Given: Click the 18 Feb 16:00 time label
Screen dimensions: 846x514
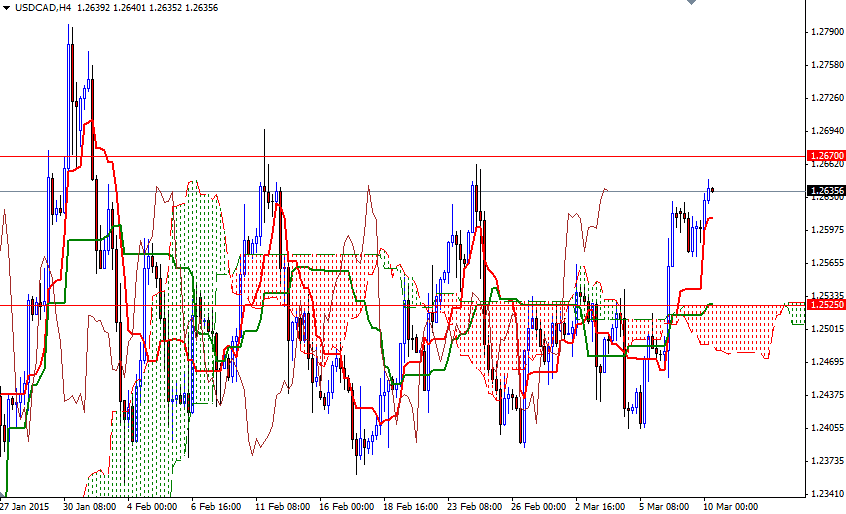Looking at the screenshot, I should tap(411, 507).
